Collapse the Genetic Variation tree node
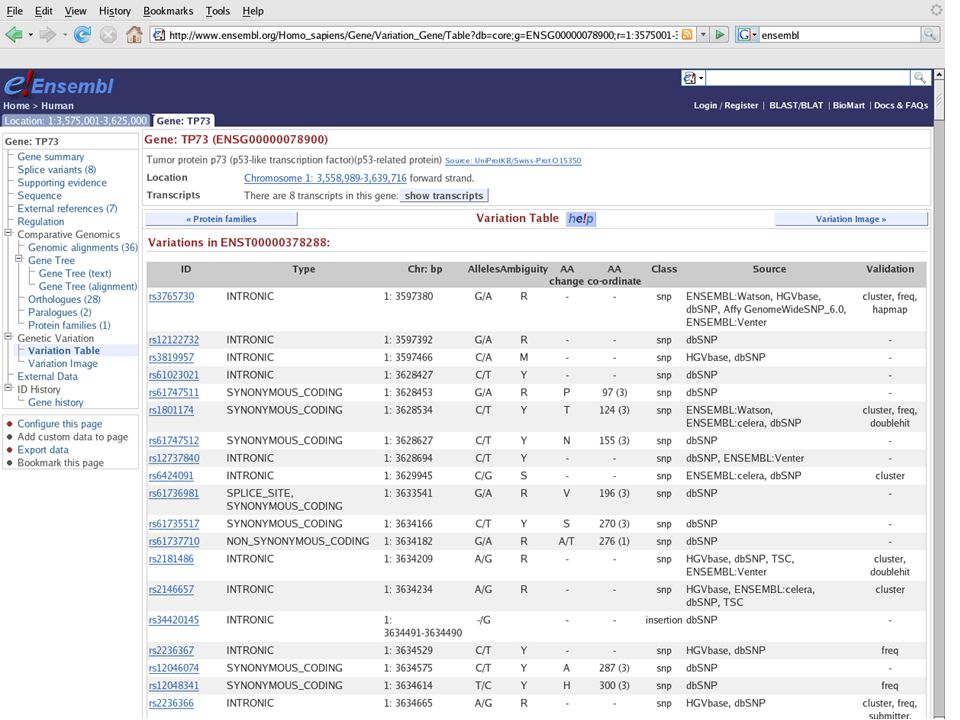 click(9, 336)
